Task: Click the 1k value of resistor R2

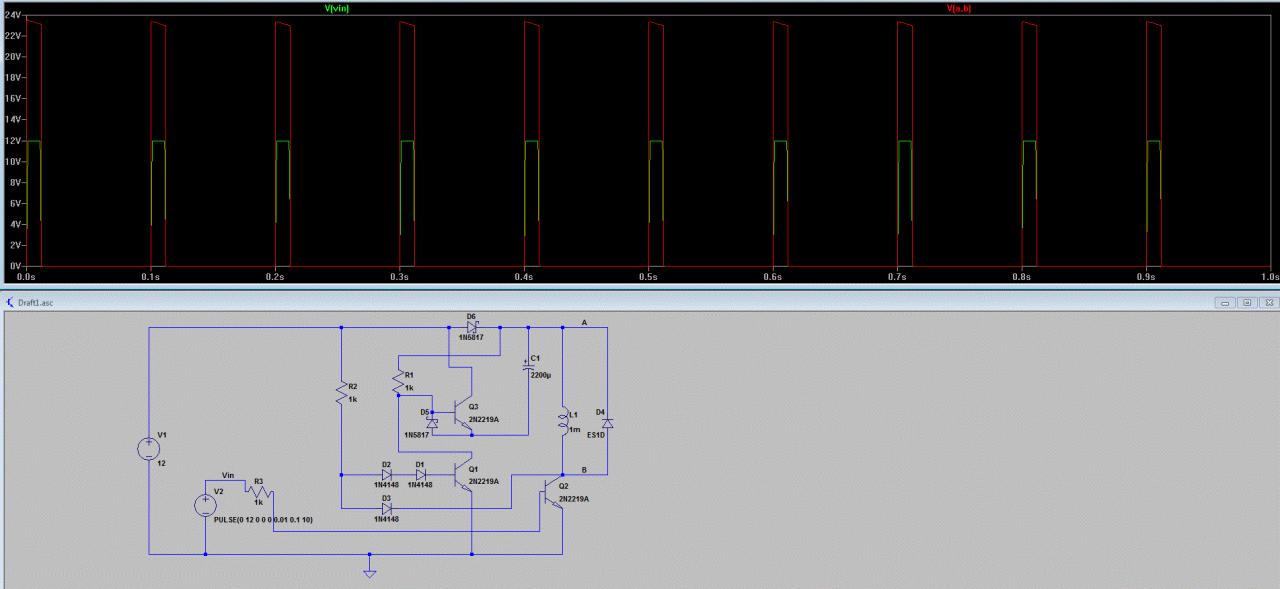Action: 352,399
